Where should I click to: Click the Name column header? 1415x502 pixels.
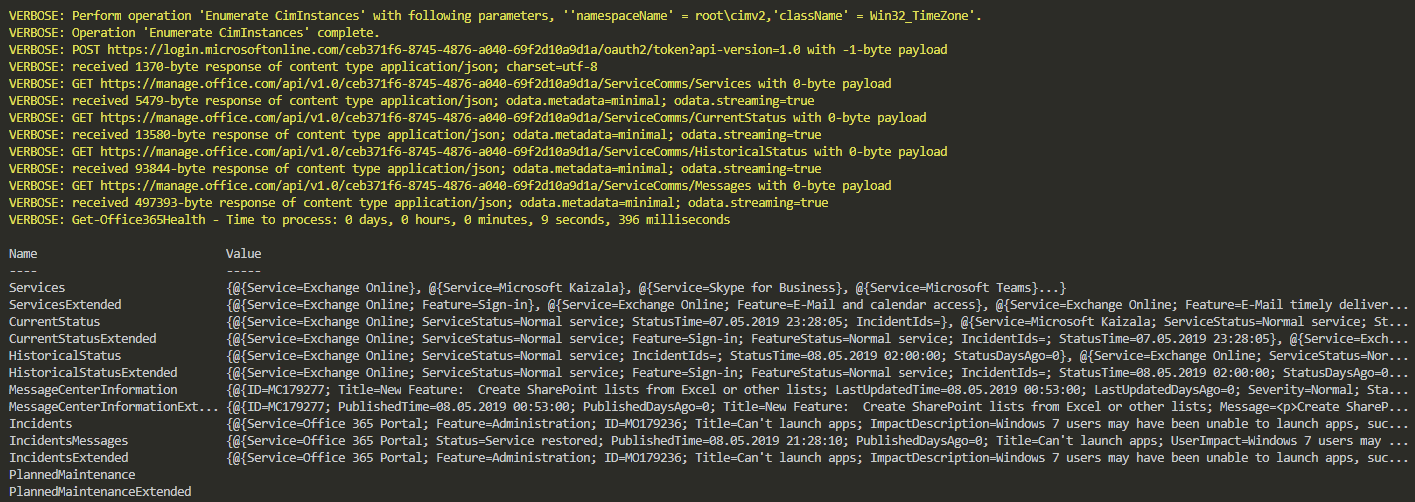coord(23,254)
